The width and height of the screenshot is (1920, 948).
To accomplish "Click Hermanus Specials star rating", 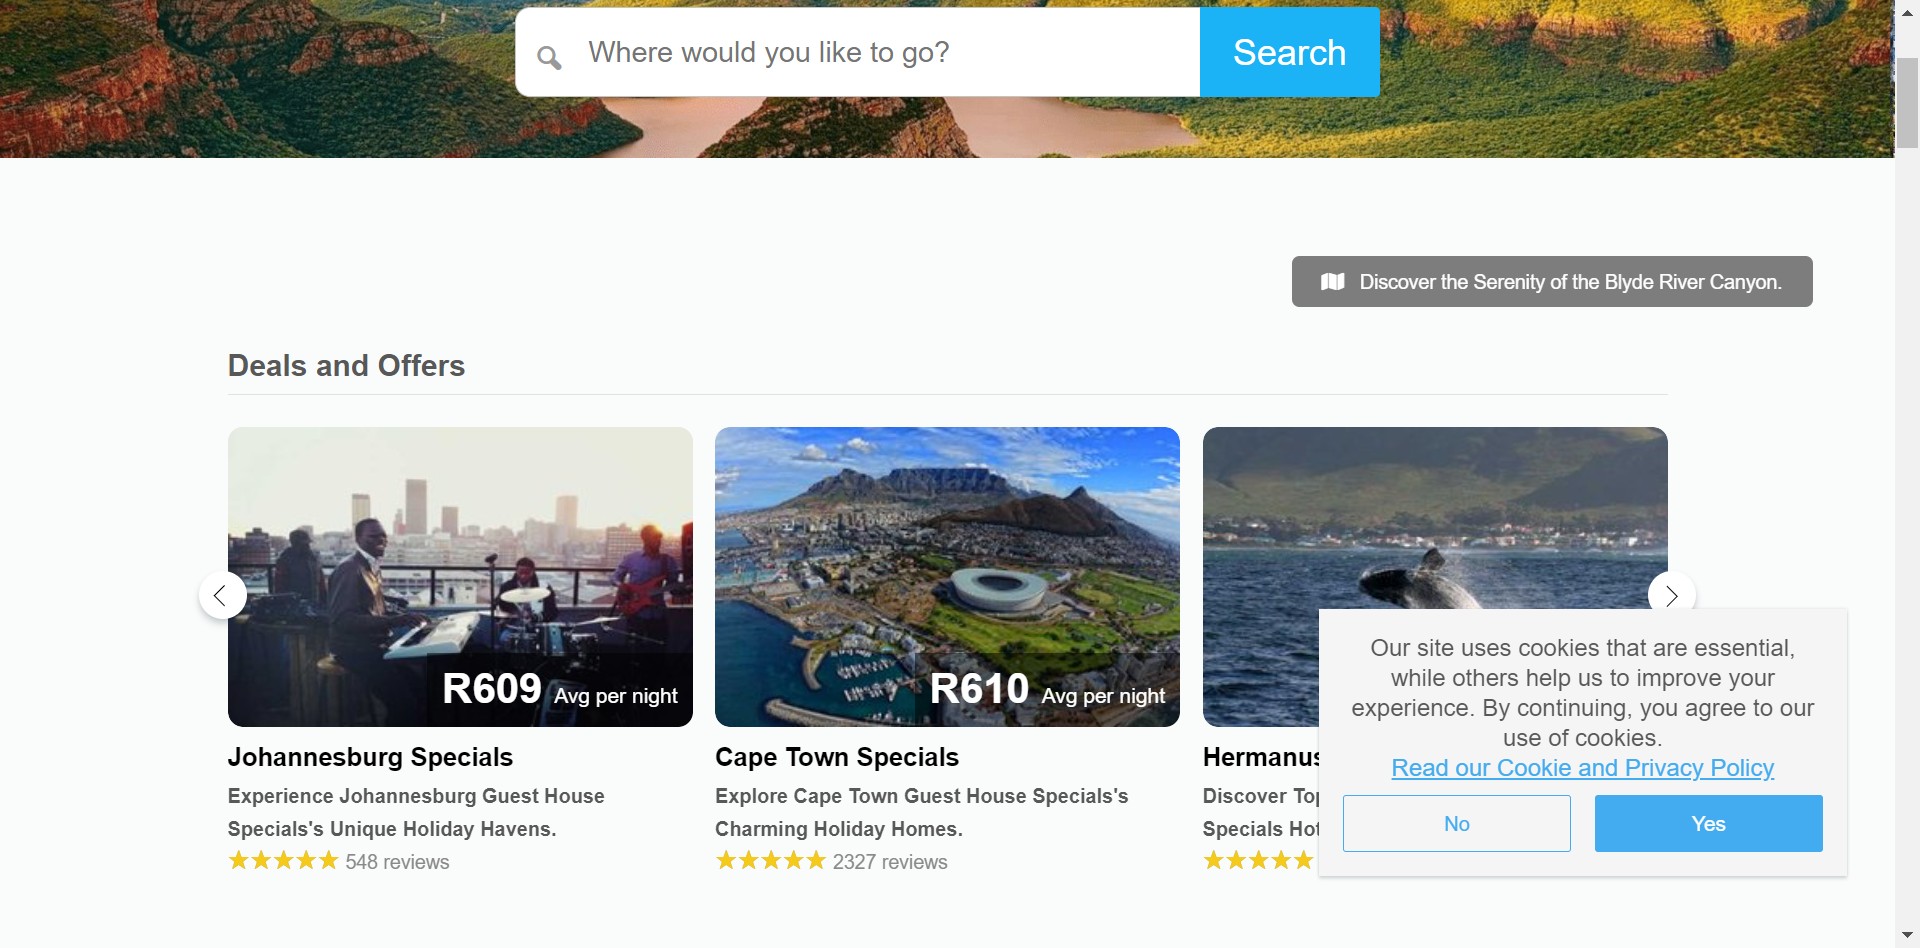I will (1257, 861).
